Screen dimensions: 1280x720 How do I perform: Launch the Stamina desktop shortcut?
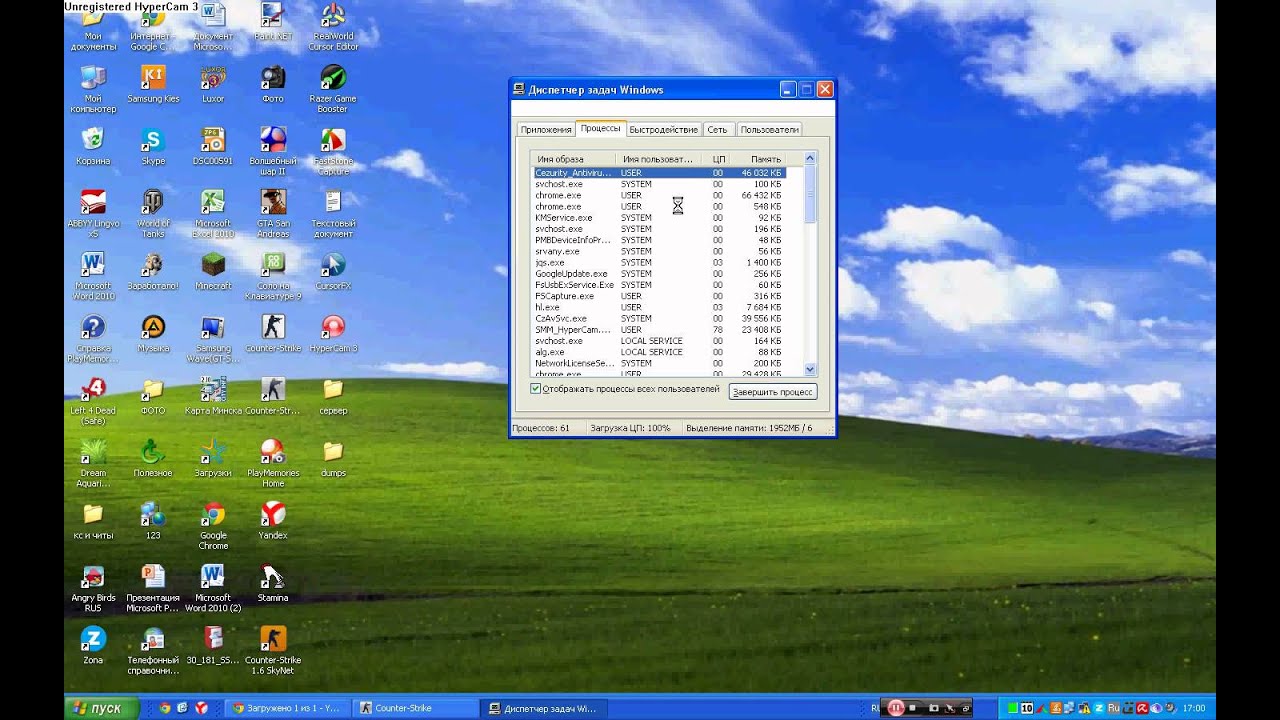pos(273,583)
